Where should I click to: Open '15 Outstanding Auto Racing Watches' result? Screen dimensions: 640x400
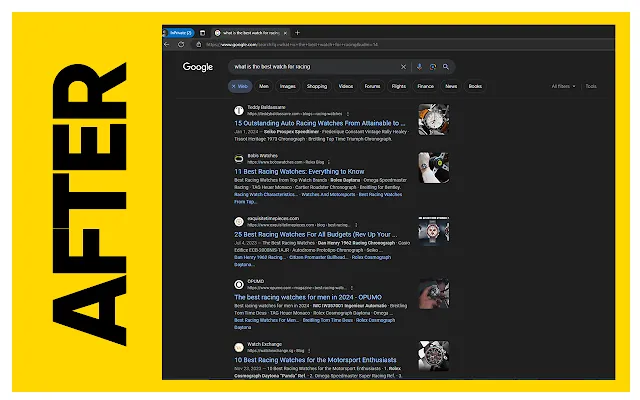coord(320,123)
